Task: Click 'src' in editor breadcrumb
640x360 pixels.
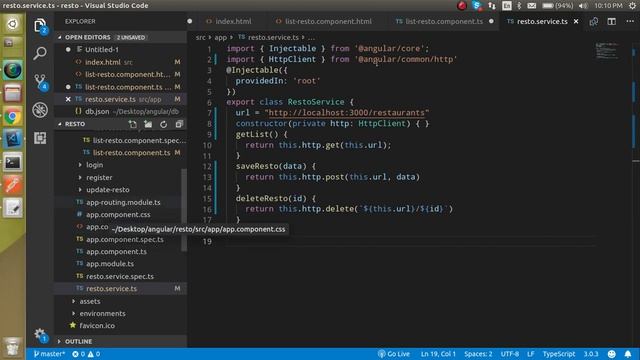Action: click(200, 37)
